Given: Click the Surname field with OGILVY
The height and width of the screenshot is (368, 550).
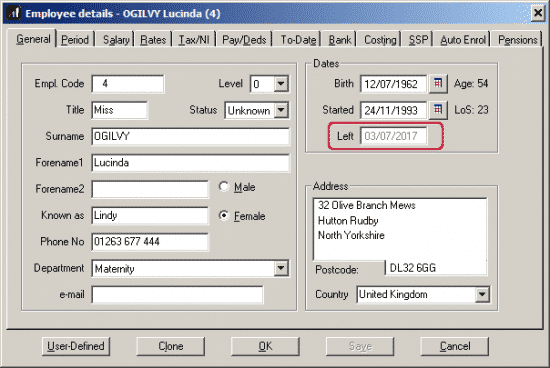Looking at the screenshot, I should 190,136.
